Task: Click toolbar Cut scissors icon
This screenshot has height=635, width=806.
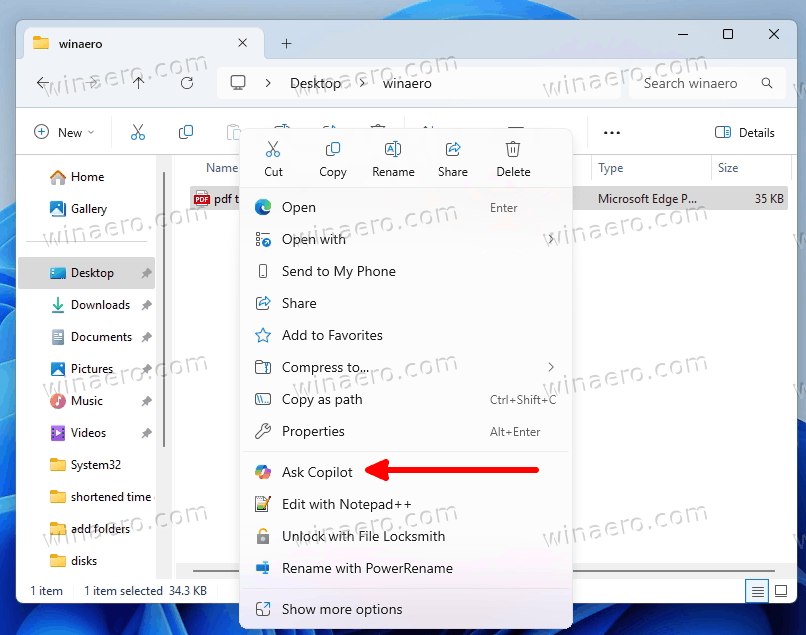Action: (x=138, y=133)
